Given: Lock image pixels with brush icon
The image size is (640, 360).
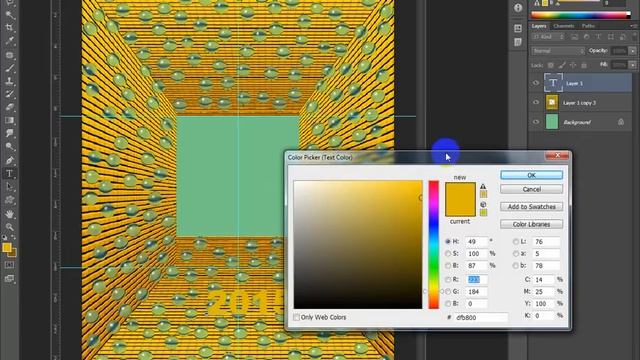Looking at the screenshot, I should [562, 65].
